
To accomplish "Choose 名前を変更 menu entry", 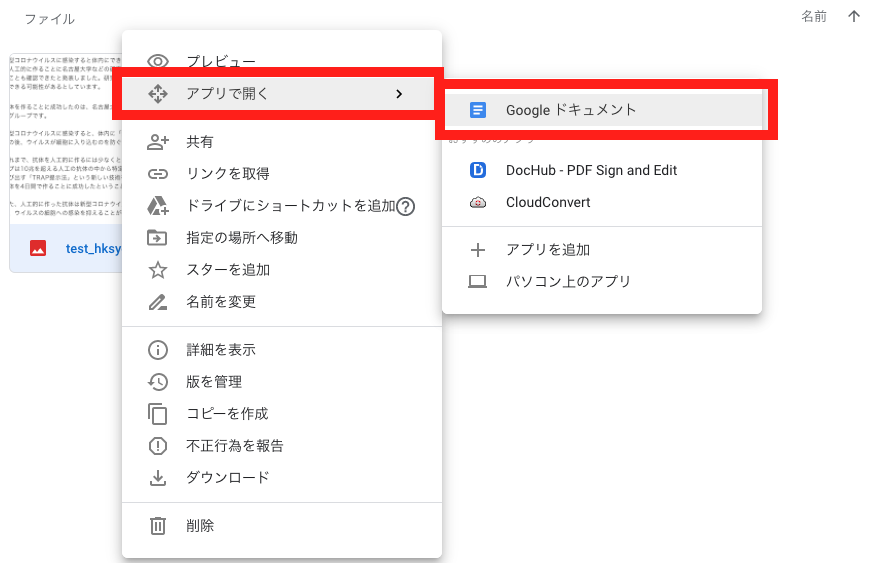I will tap(282, 301).
